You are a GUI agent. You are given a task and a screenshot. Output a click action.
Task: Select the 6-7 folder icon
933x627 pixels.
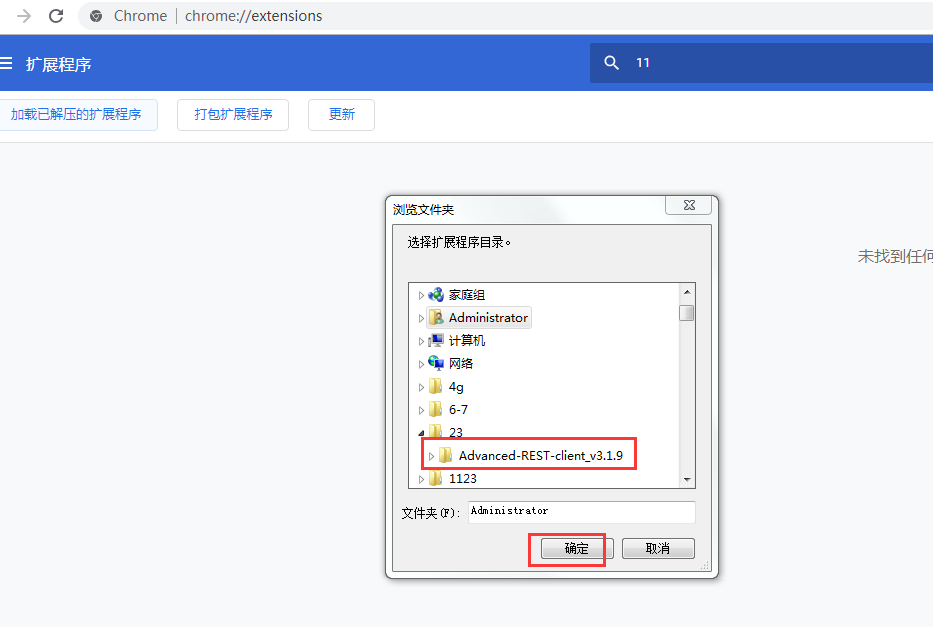pyautogui.click(x=436, y=409)
